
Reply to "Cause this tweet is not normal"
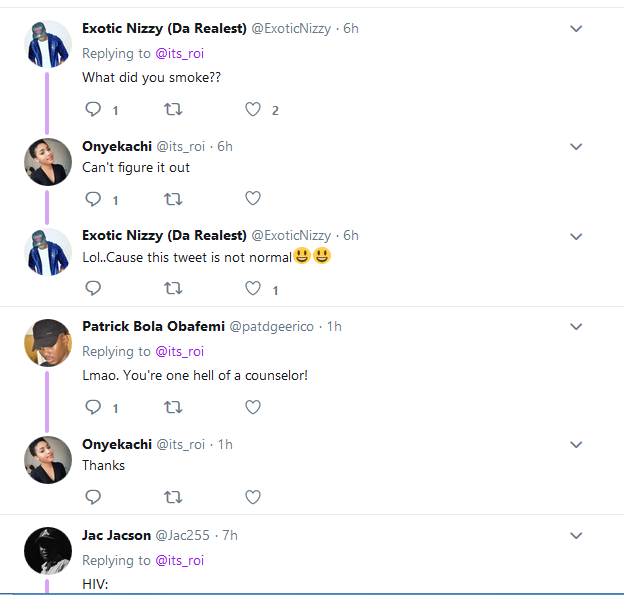(x=94, y=289)
